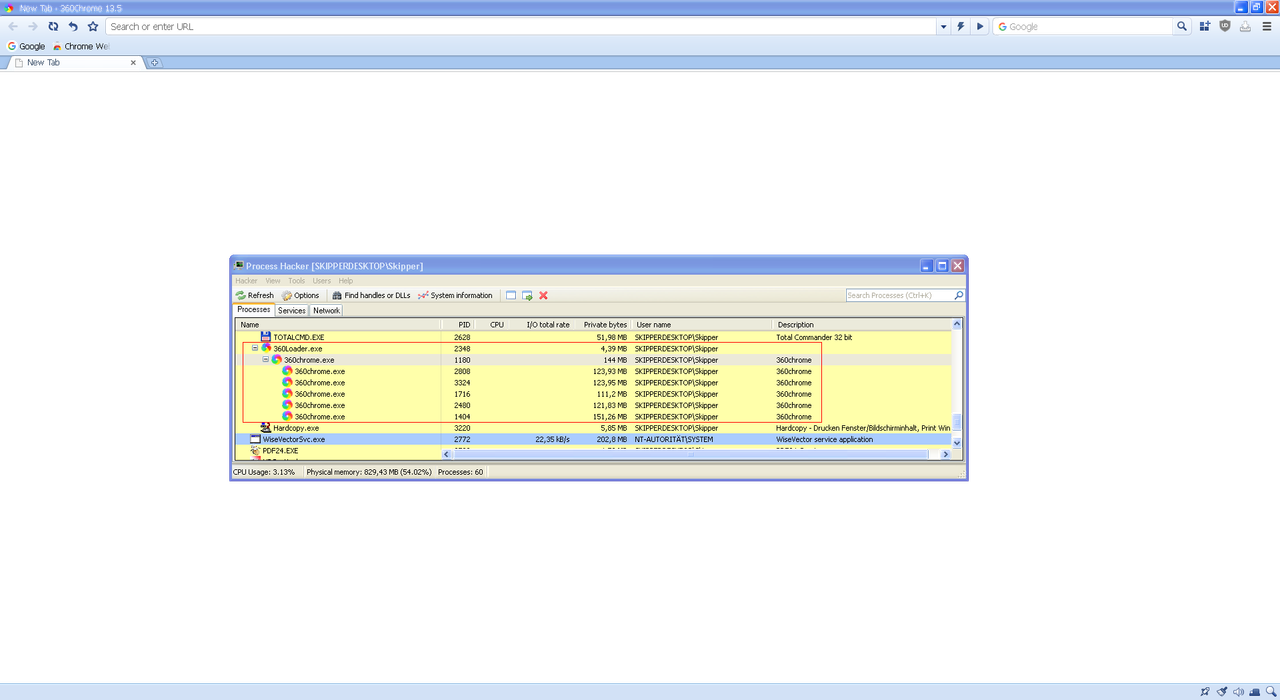Switch to the Network tab
This screenshot has width=1280, height=700.
coord(327,311)
